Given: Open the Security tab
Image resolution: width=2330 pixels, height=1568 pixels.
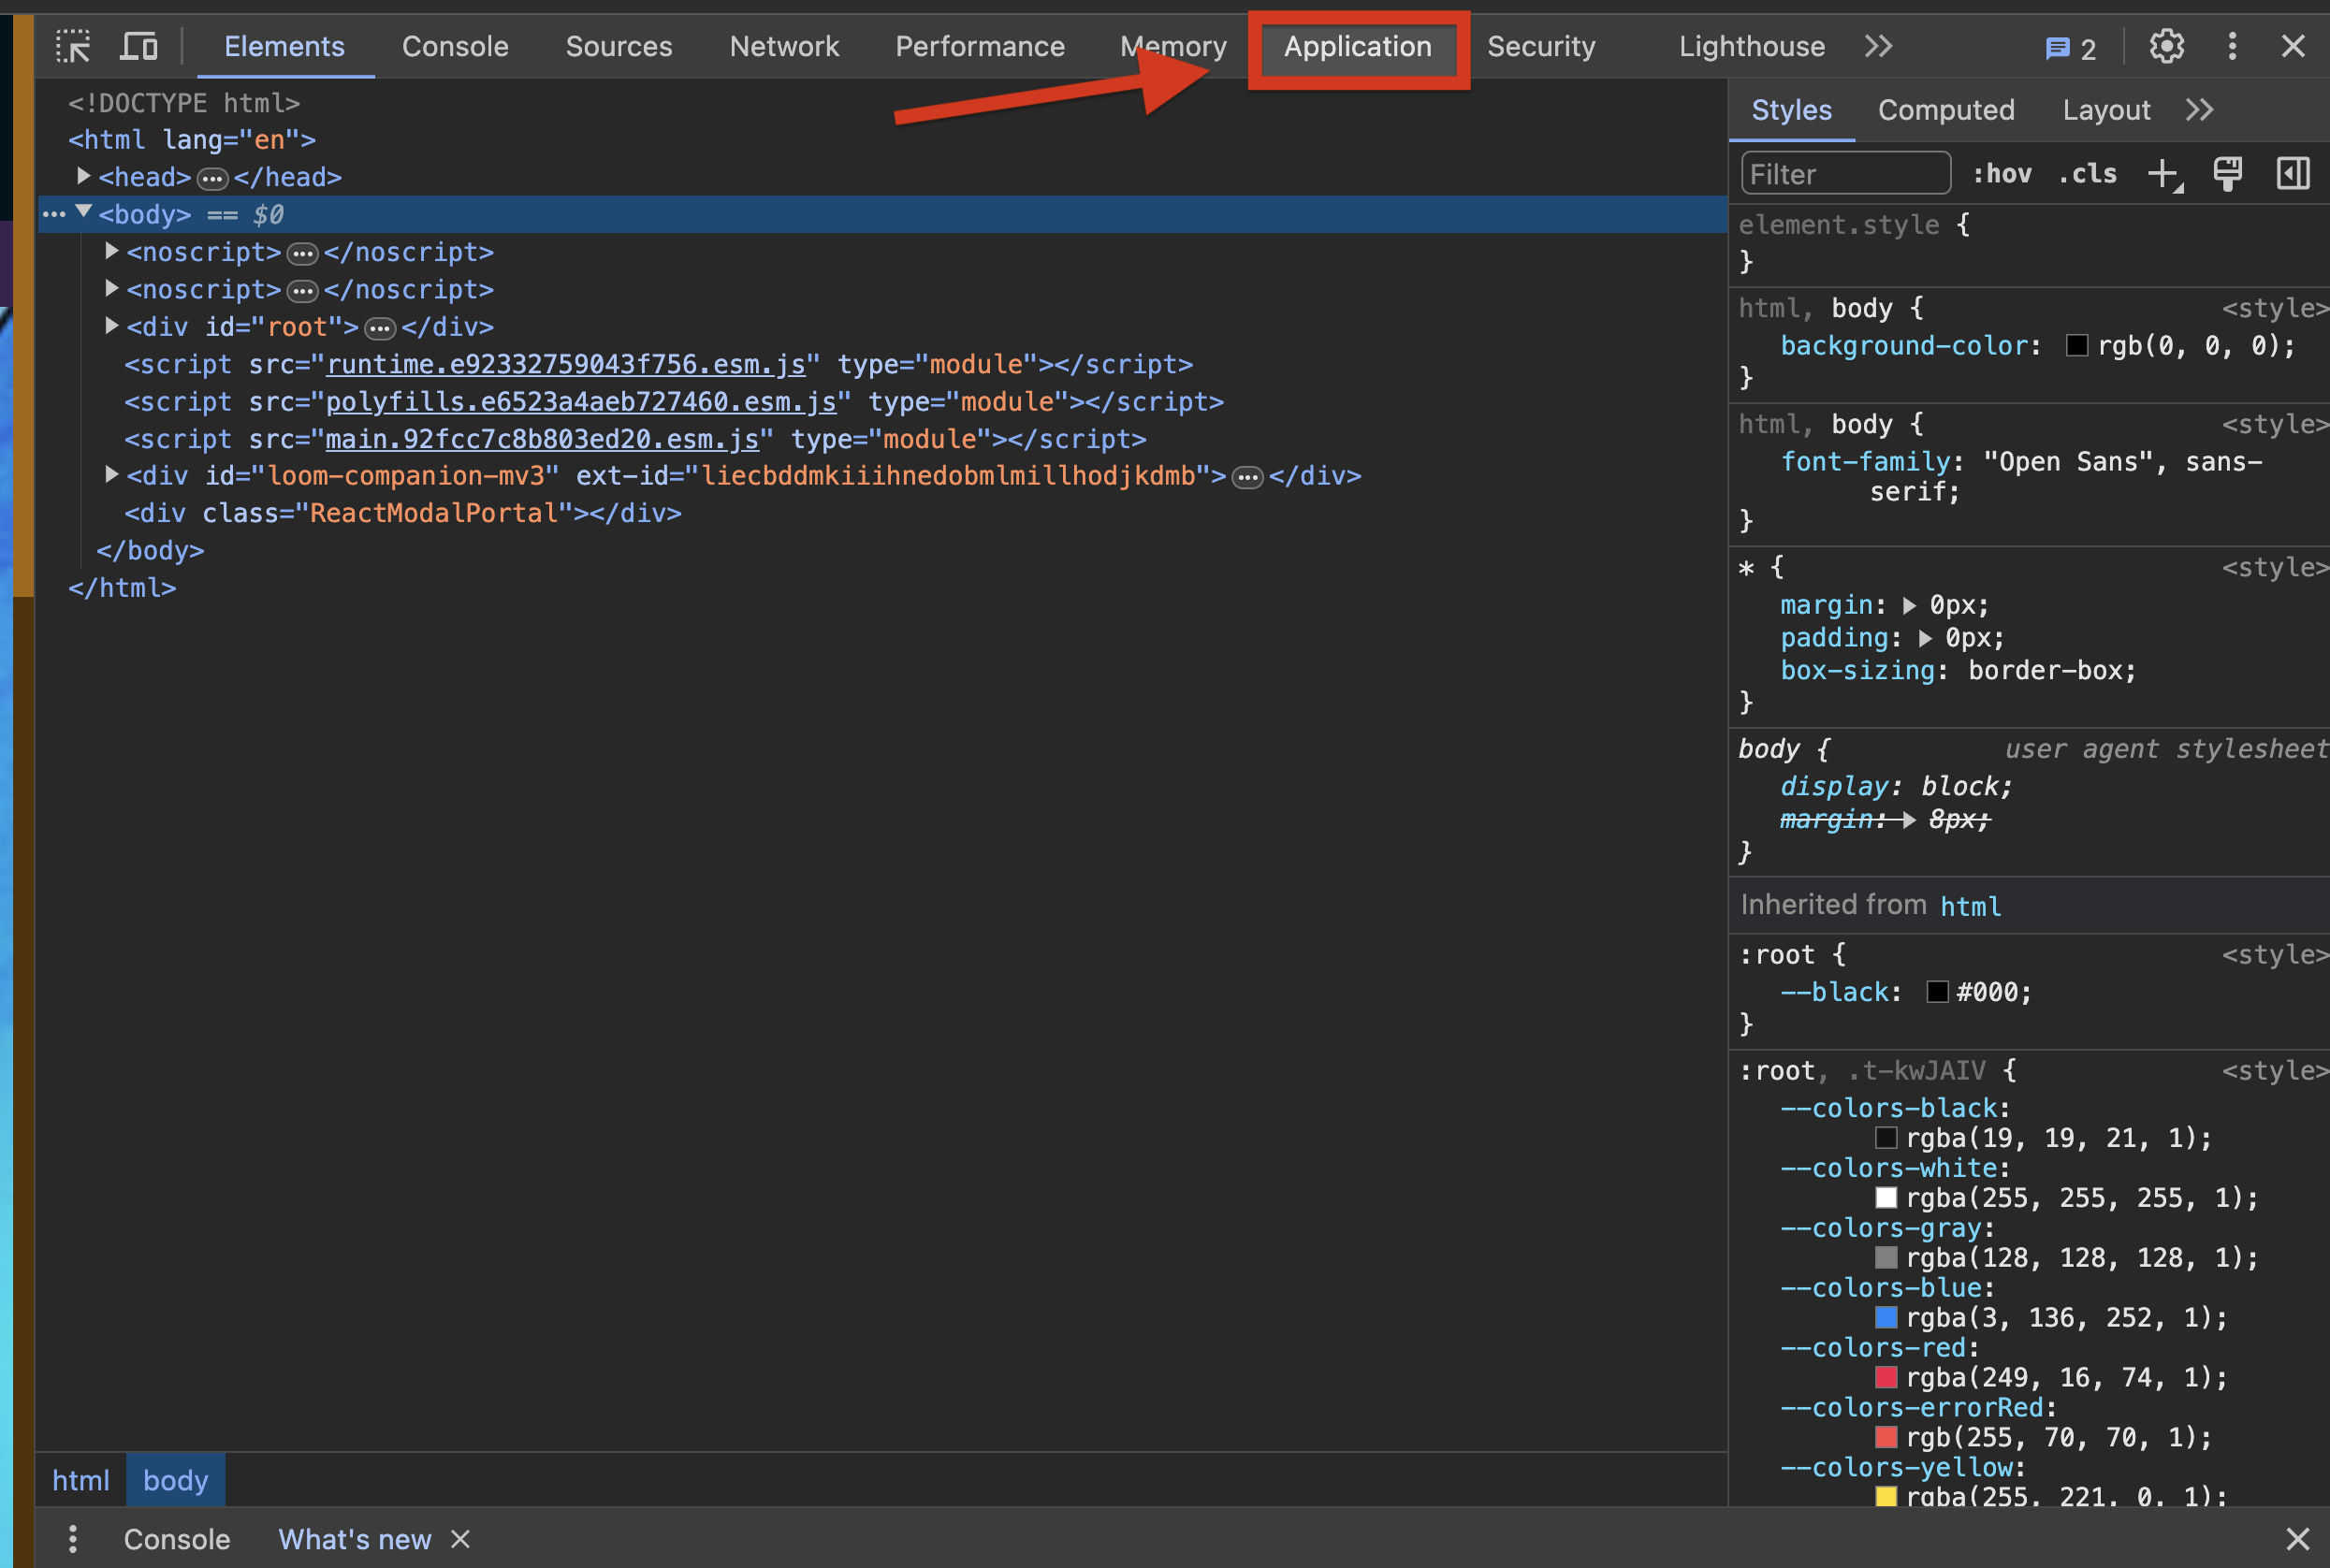Looking at the screenshot, I should 1541,46.
